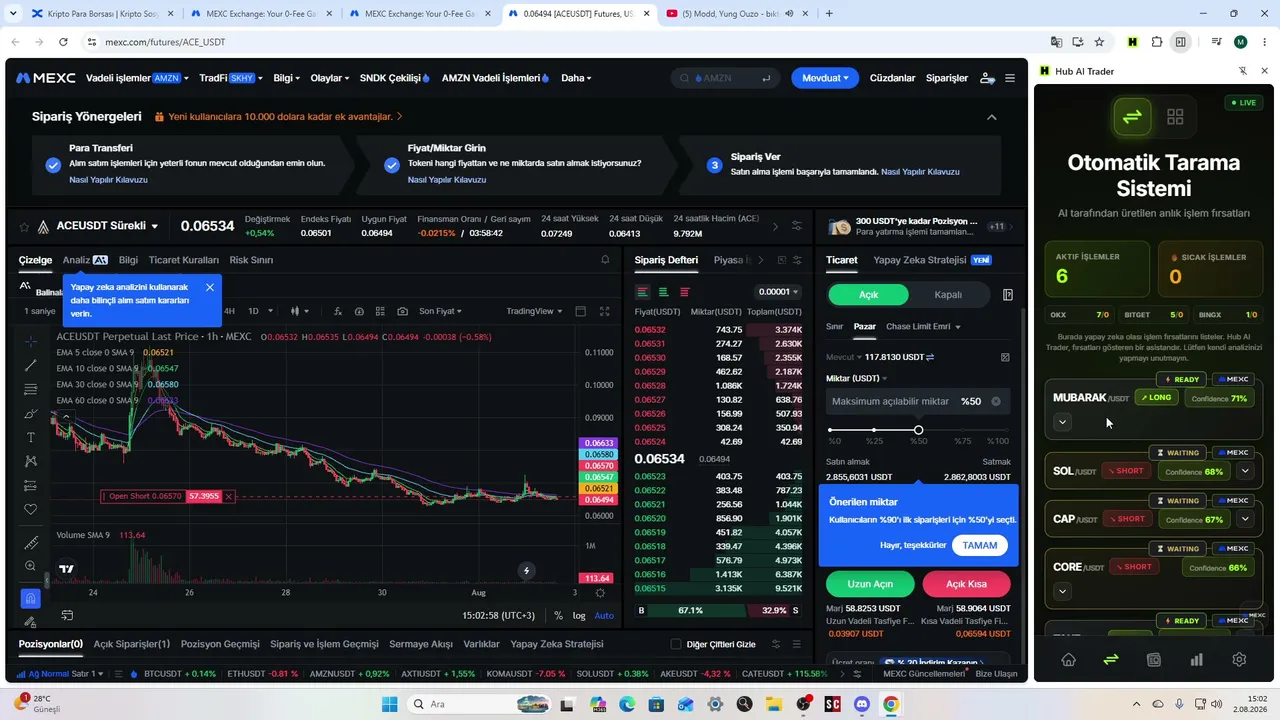Screen dimensions: 1280x720
Task: Toggle percent scale on chart
Action: tap(558, 615)
